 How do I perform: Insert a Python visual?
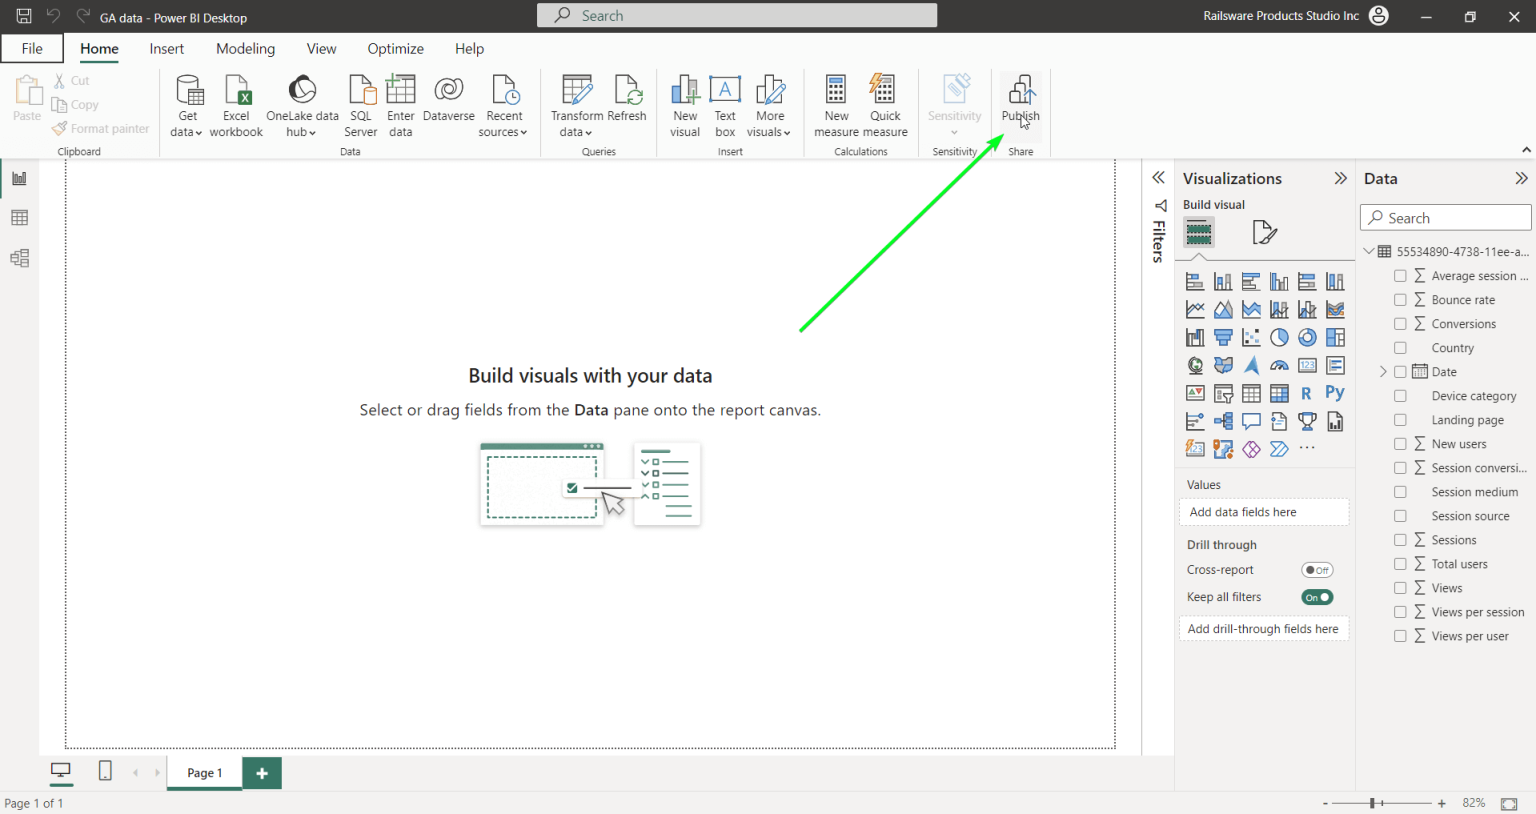pos(1334,393)
